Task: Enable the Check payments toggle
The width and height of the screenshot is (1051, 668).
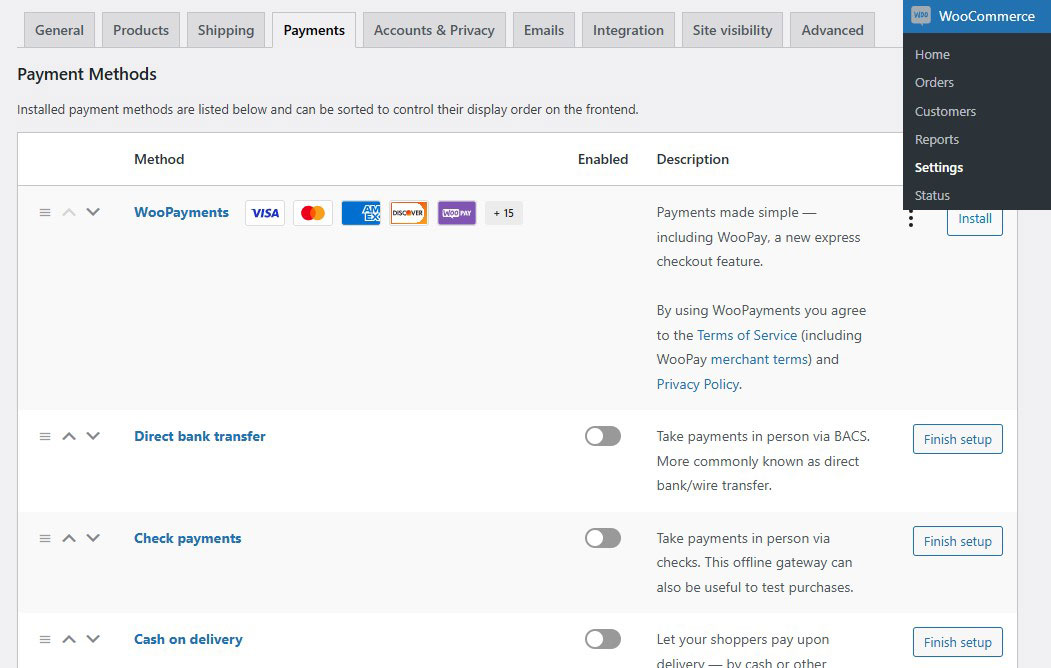Action: click(x=603, y=538)
